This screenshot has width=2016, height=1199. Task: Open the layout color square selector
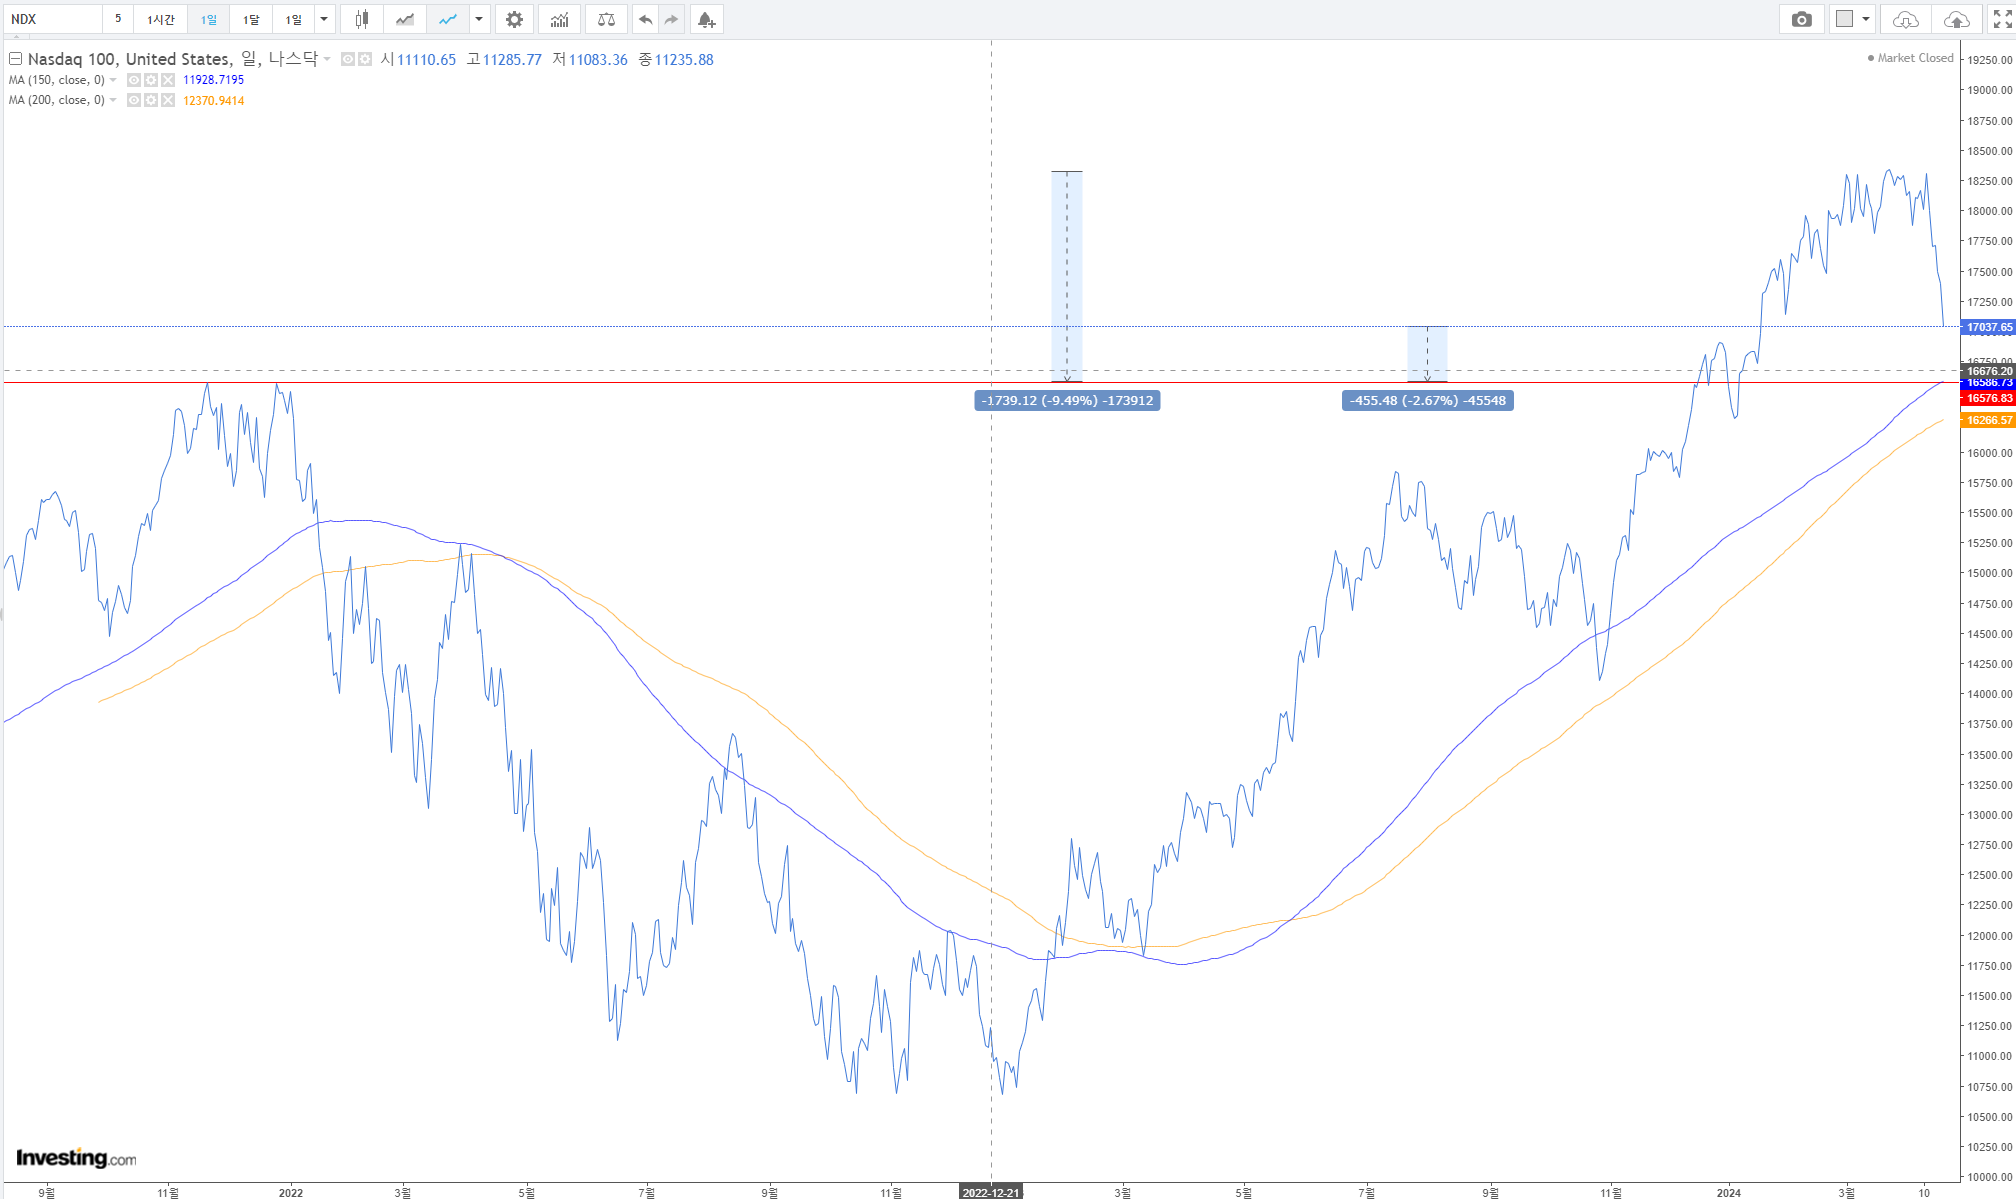1845,19
